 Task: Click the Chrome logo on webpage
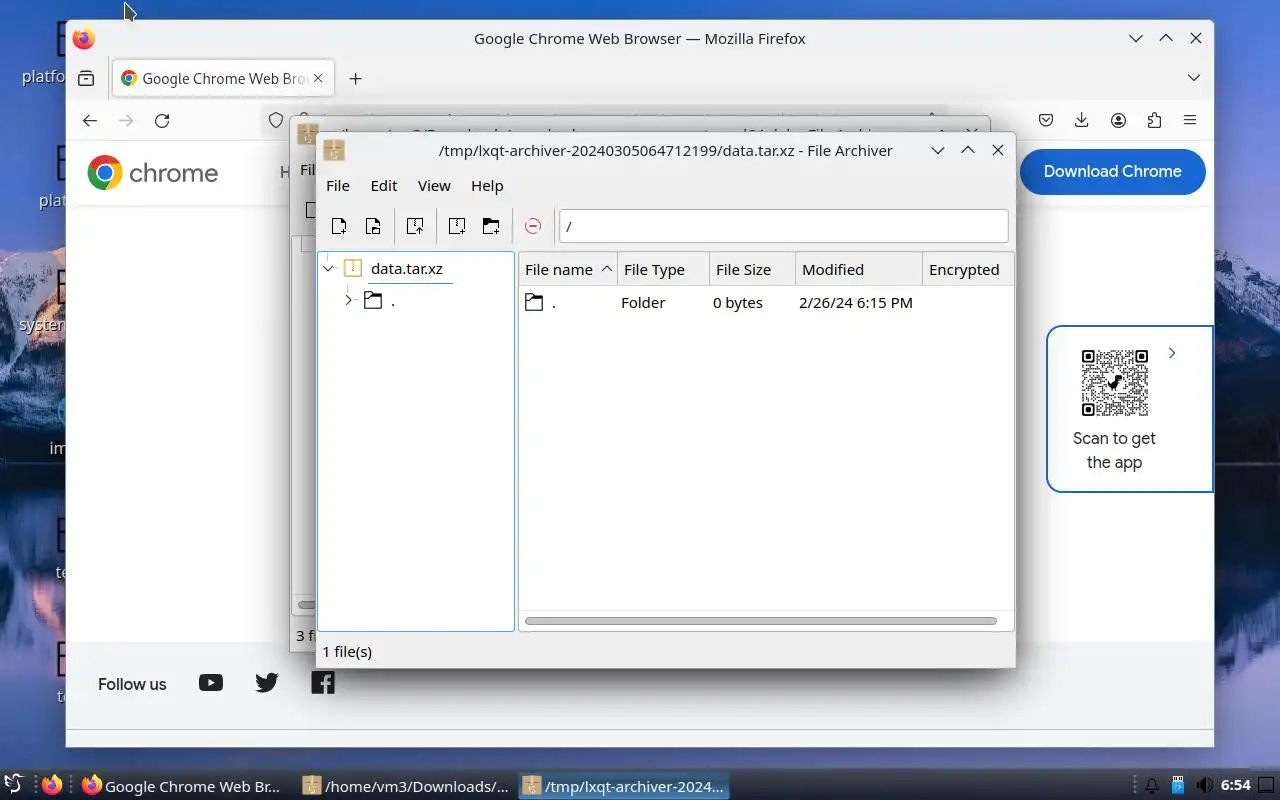[152, 173]
